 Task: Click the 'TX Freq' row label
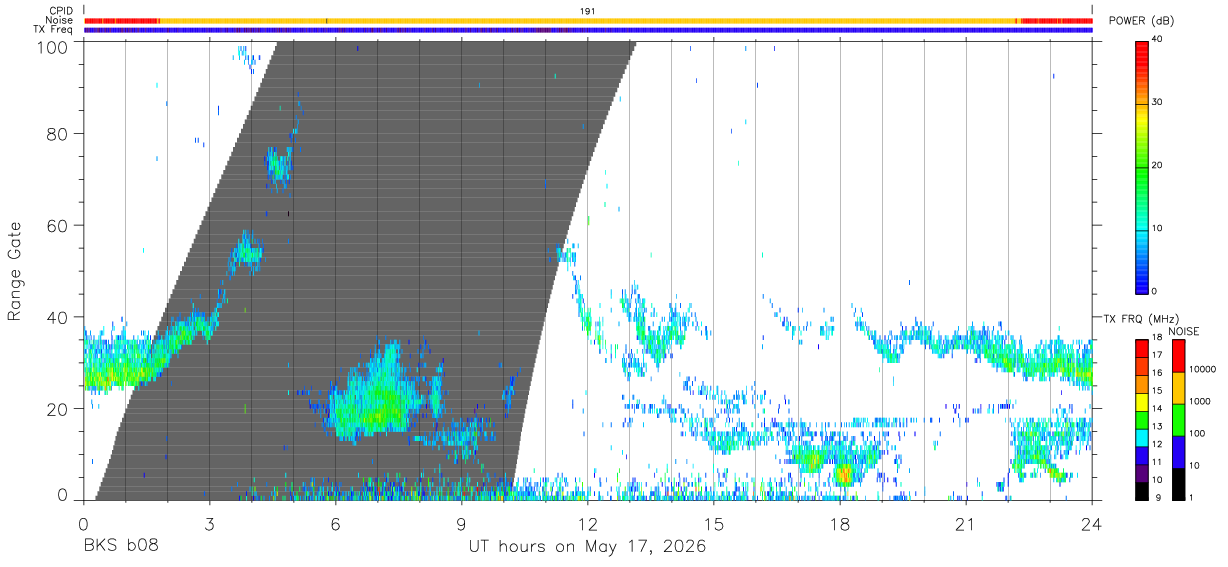(x=54, y=29)
